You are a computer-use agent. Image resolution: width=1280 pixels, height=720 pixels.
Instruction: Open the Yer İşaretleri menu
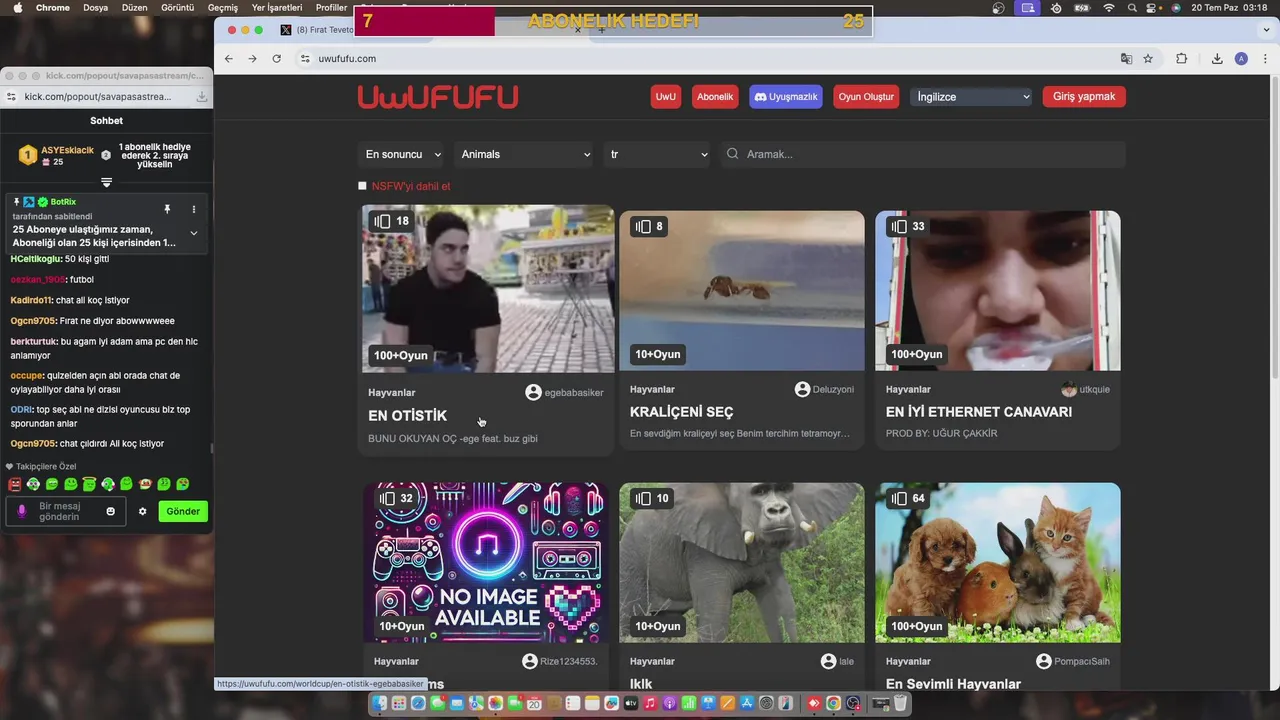[x=277, y=7]
